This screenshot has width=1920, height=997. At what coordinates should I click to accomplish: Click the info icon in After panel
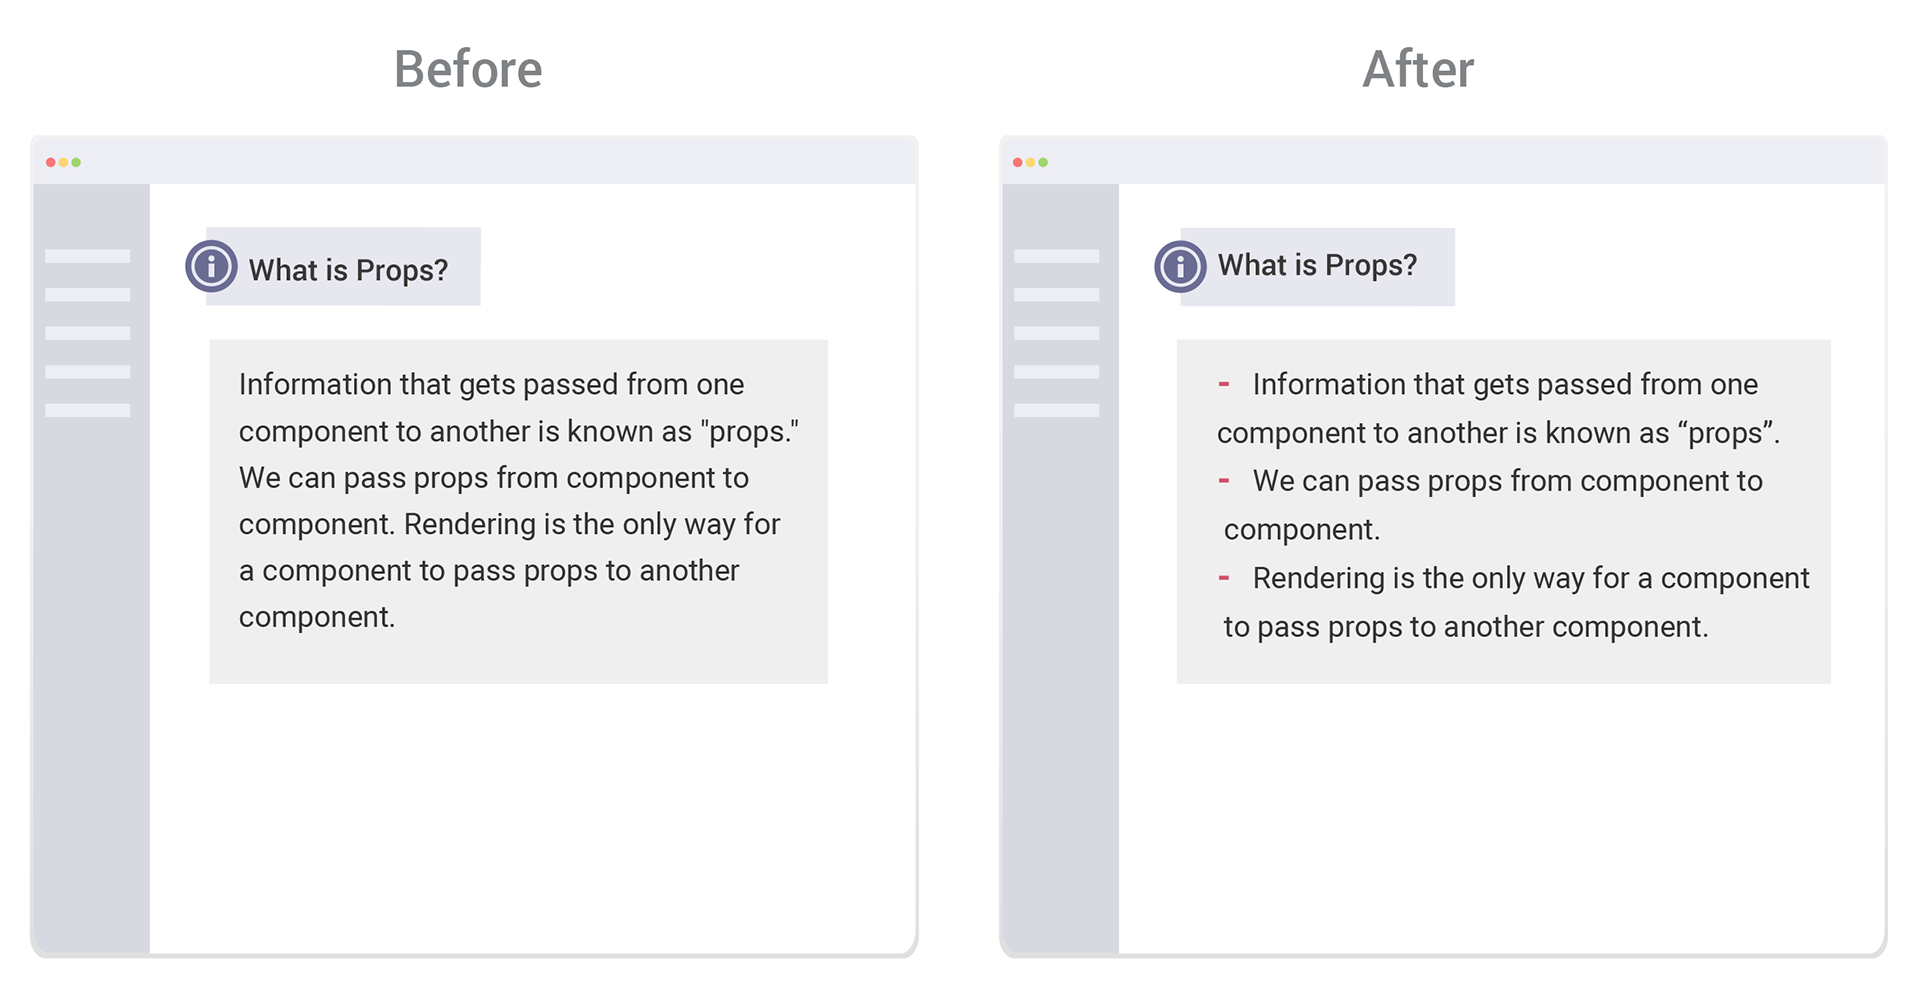coord(1180,267)
